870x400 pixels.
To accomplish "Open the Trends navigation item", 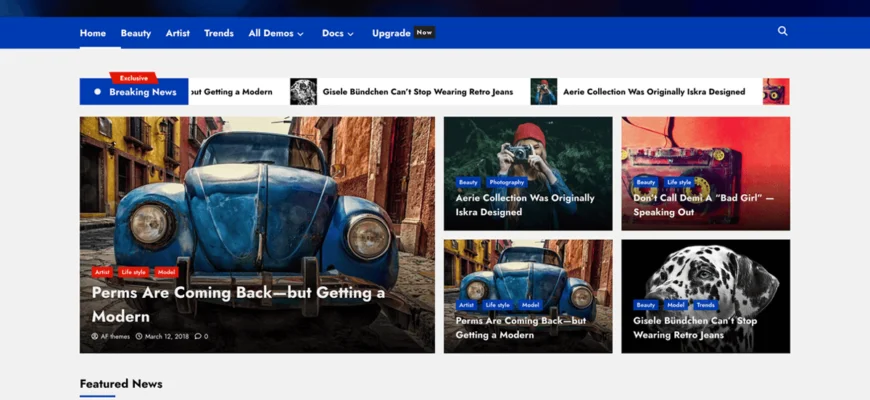I will pyautogui.click(x=219, y=33).
